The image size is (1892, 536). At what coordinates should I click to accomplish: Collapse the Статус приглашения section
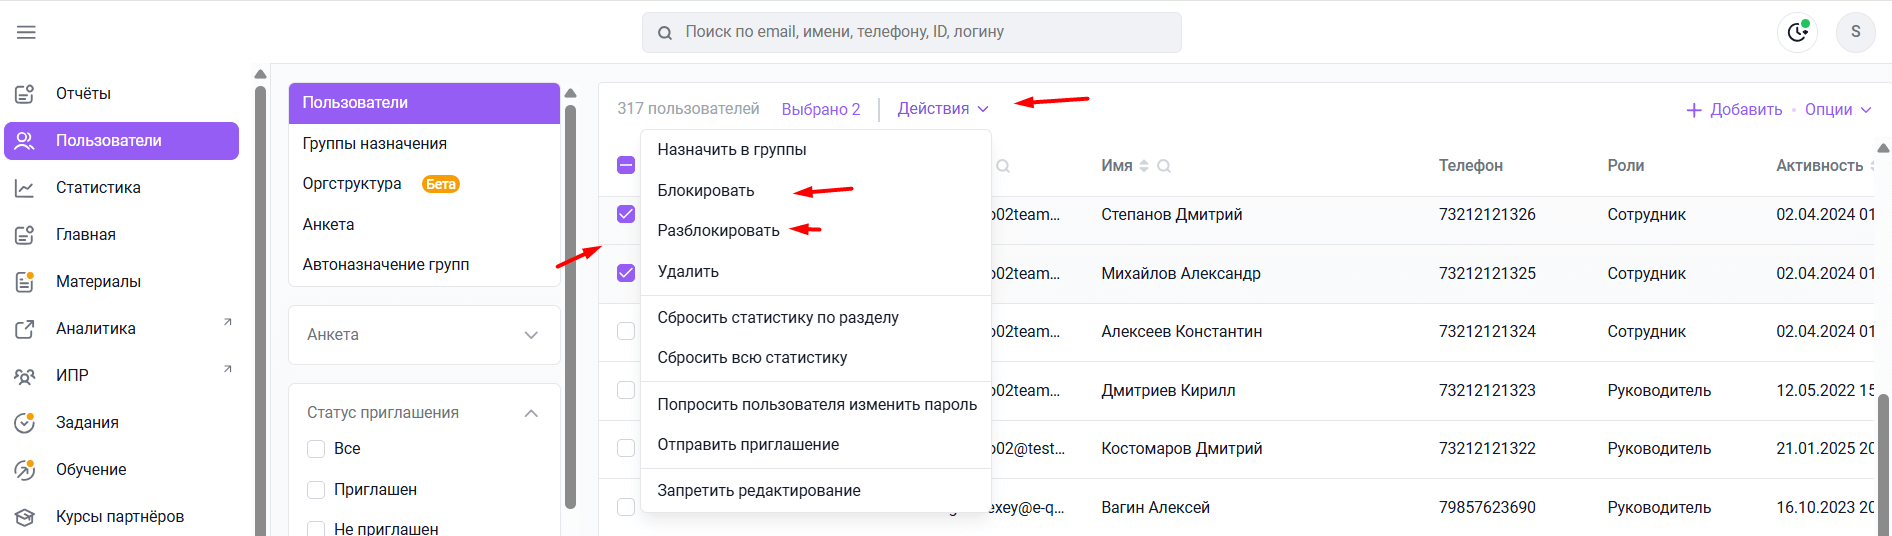point(531,413)
